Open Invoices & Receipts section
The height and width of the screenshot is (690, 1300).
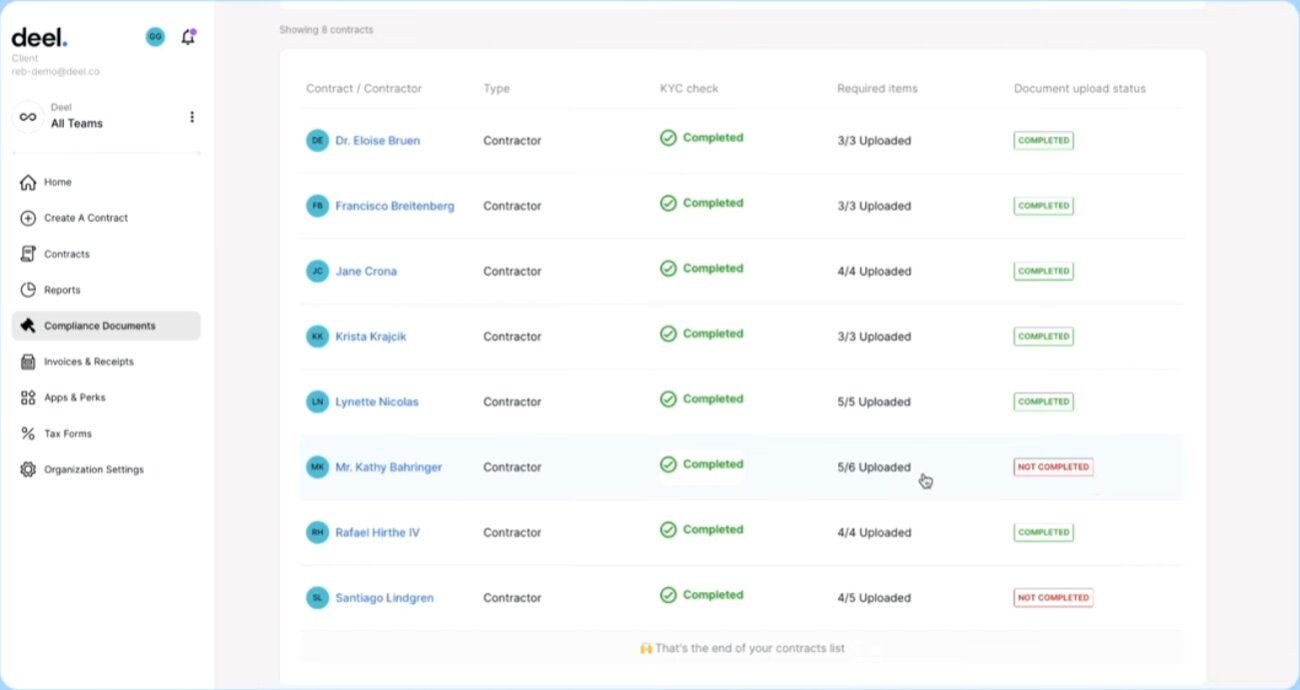point(88,362)
